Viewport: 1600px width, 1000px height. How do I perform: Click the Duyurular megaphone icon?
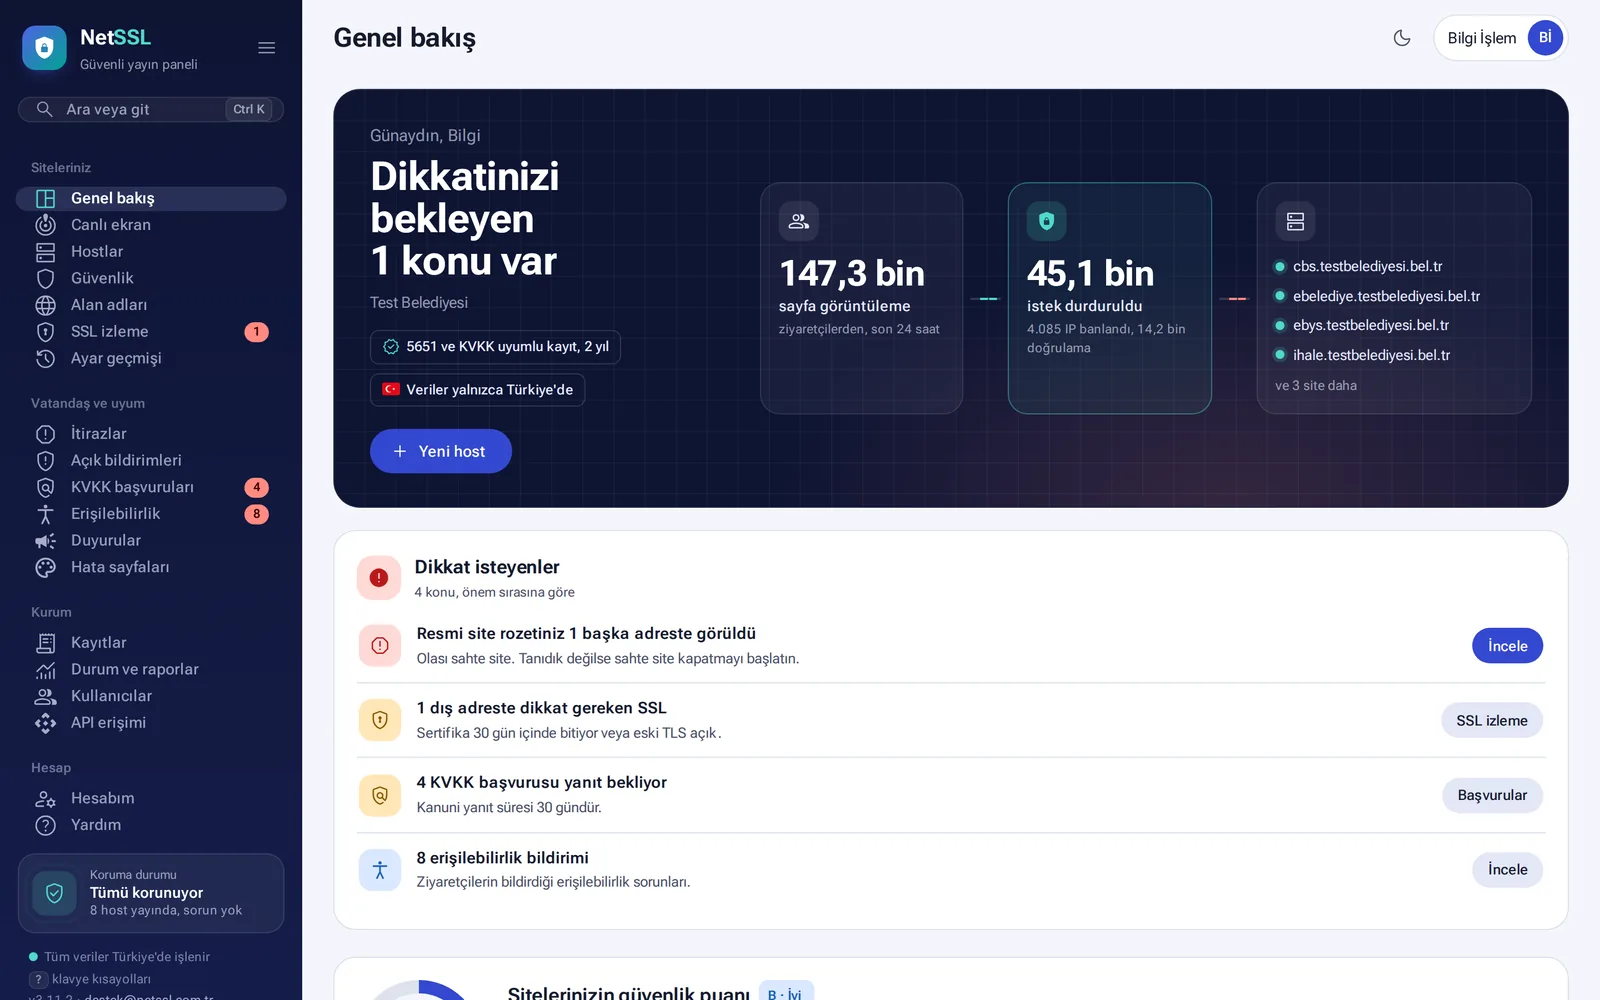(45, 541)
